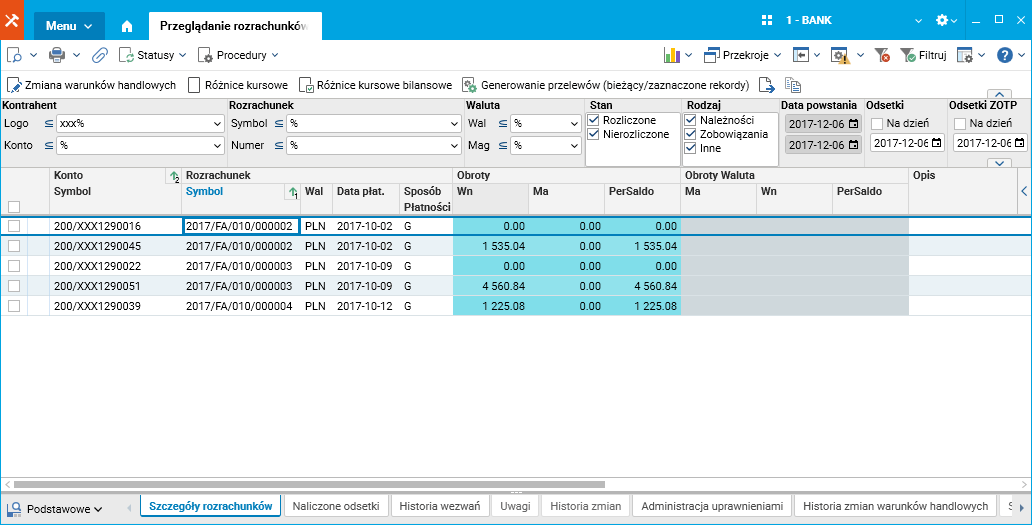Viewport: 1032px width, 525px height.
Task: Toggle the Nierozliczone checkbox
Action: 594,134
